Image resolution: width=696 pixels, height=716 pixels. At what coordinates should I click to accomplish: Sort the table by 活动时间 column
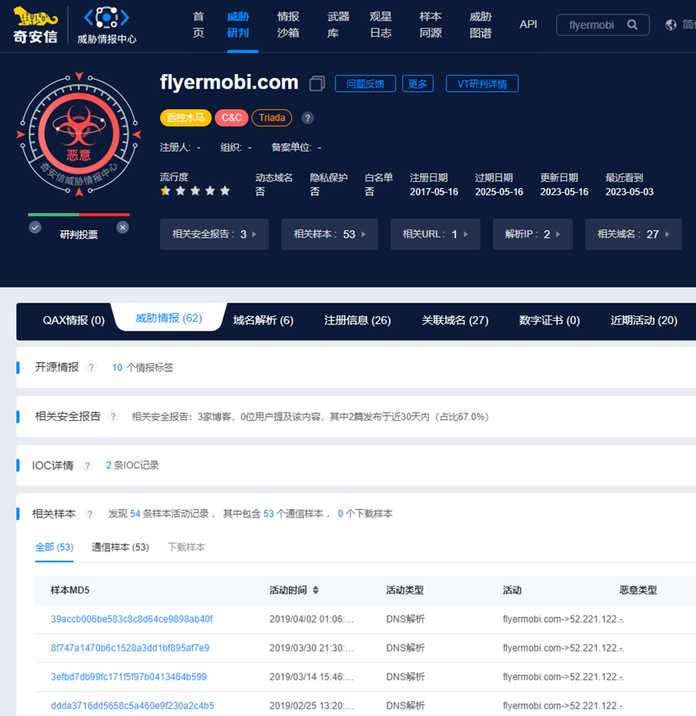316,590
